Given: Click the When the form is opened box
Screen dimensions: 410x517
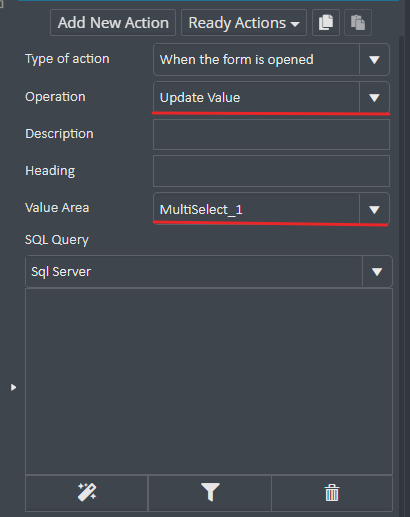Looking at the screenshot, I should coord(257,60).
